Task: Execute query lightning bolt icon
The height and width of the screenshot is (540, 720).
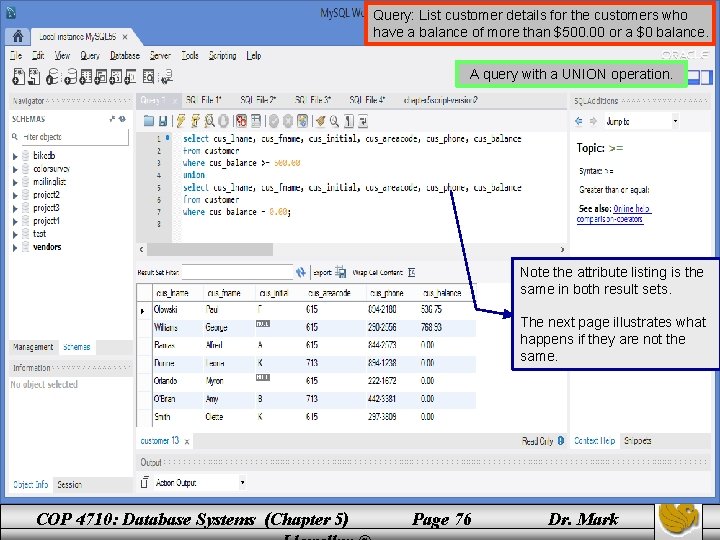Action: 180,121
